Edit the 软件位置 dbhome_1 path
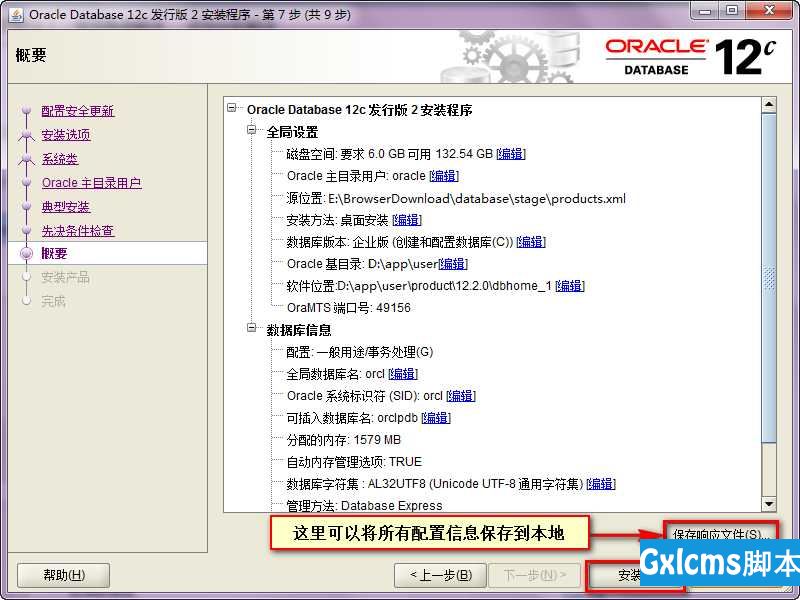Image resolution: width=800 pixels, height=600 pixels. (570, 286)
